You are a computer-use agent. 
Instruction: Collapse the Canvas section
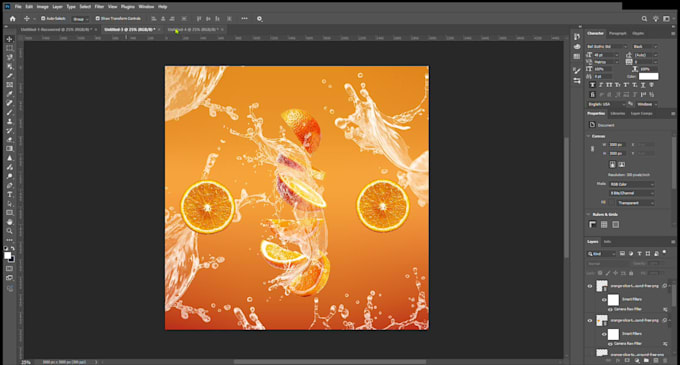pos(588,136)
